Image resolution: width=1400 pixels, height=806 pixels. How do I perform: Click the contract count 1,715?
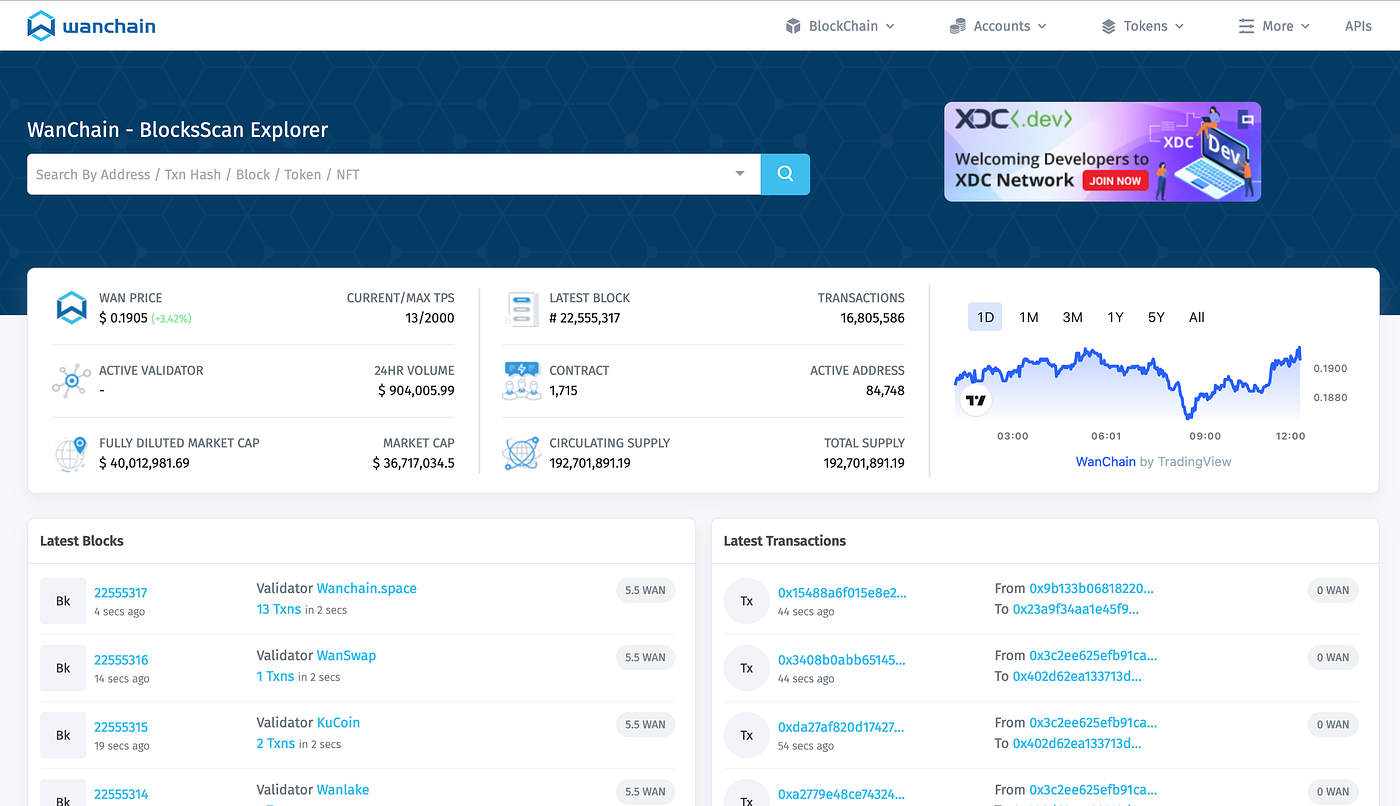point(563,390)
